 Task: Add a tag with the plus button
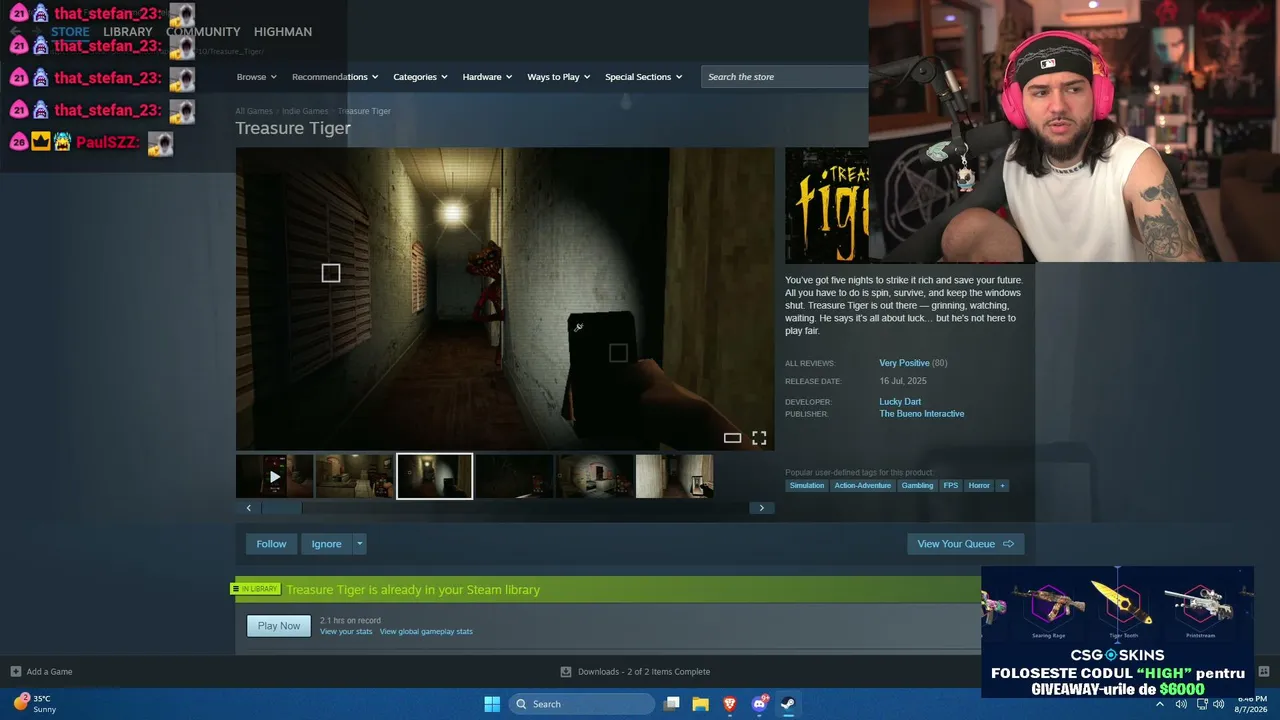tap(1002, 486)
